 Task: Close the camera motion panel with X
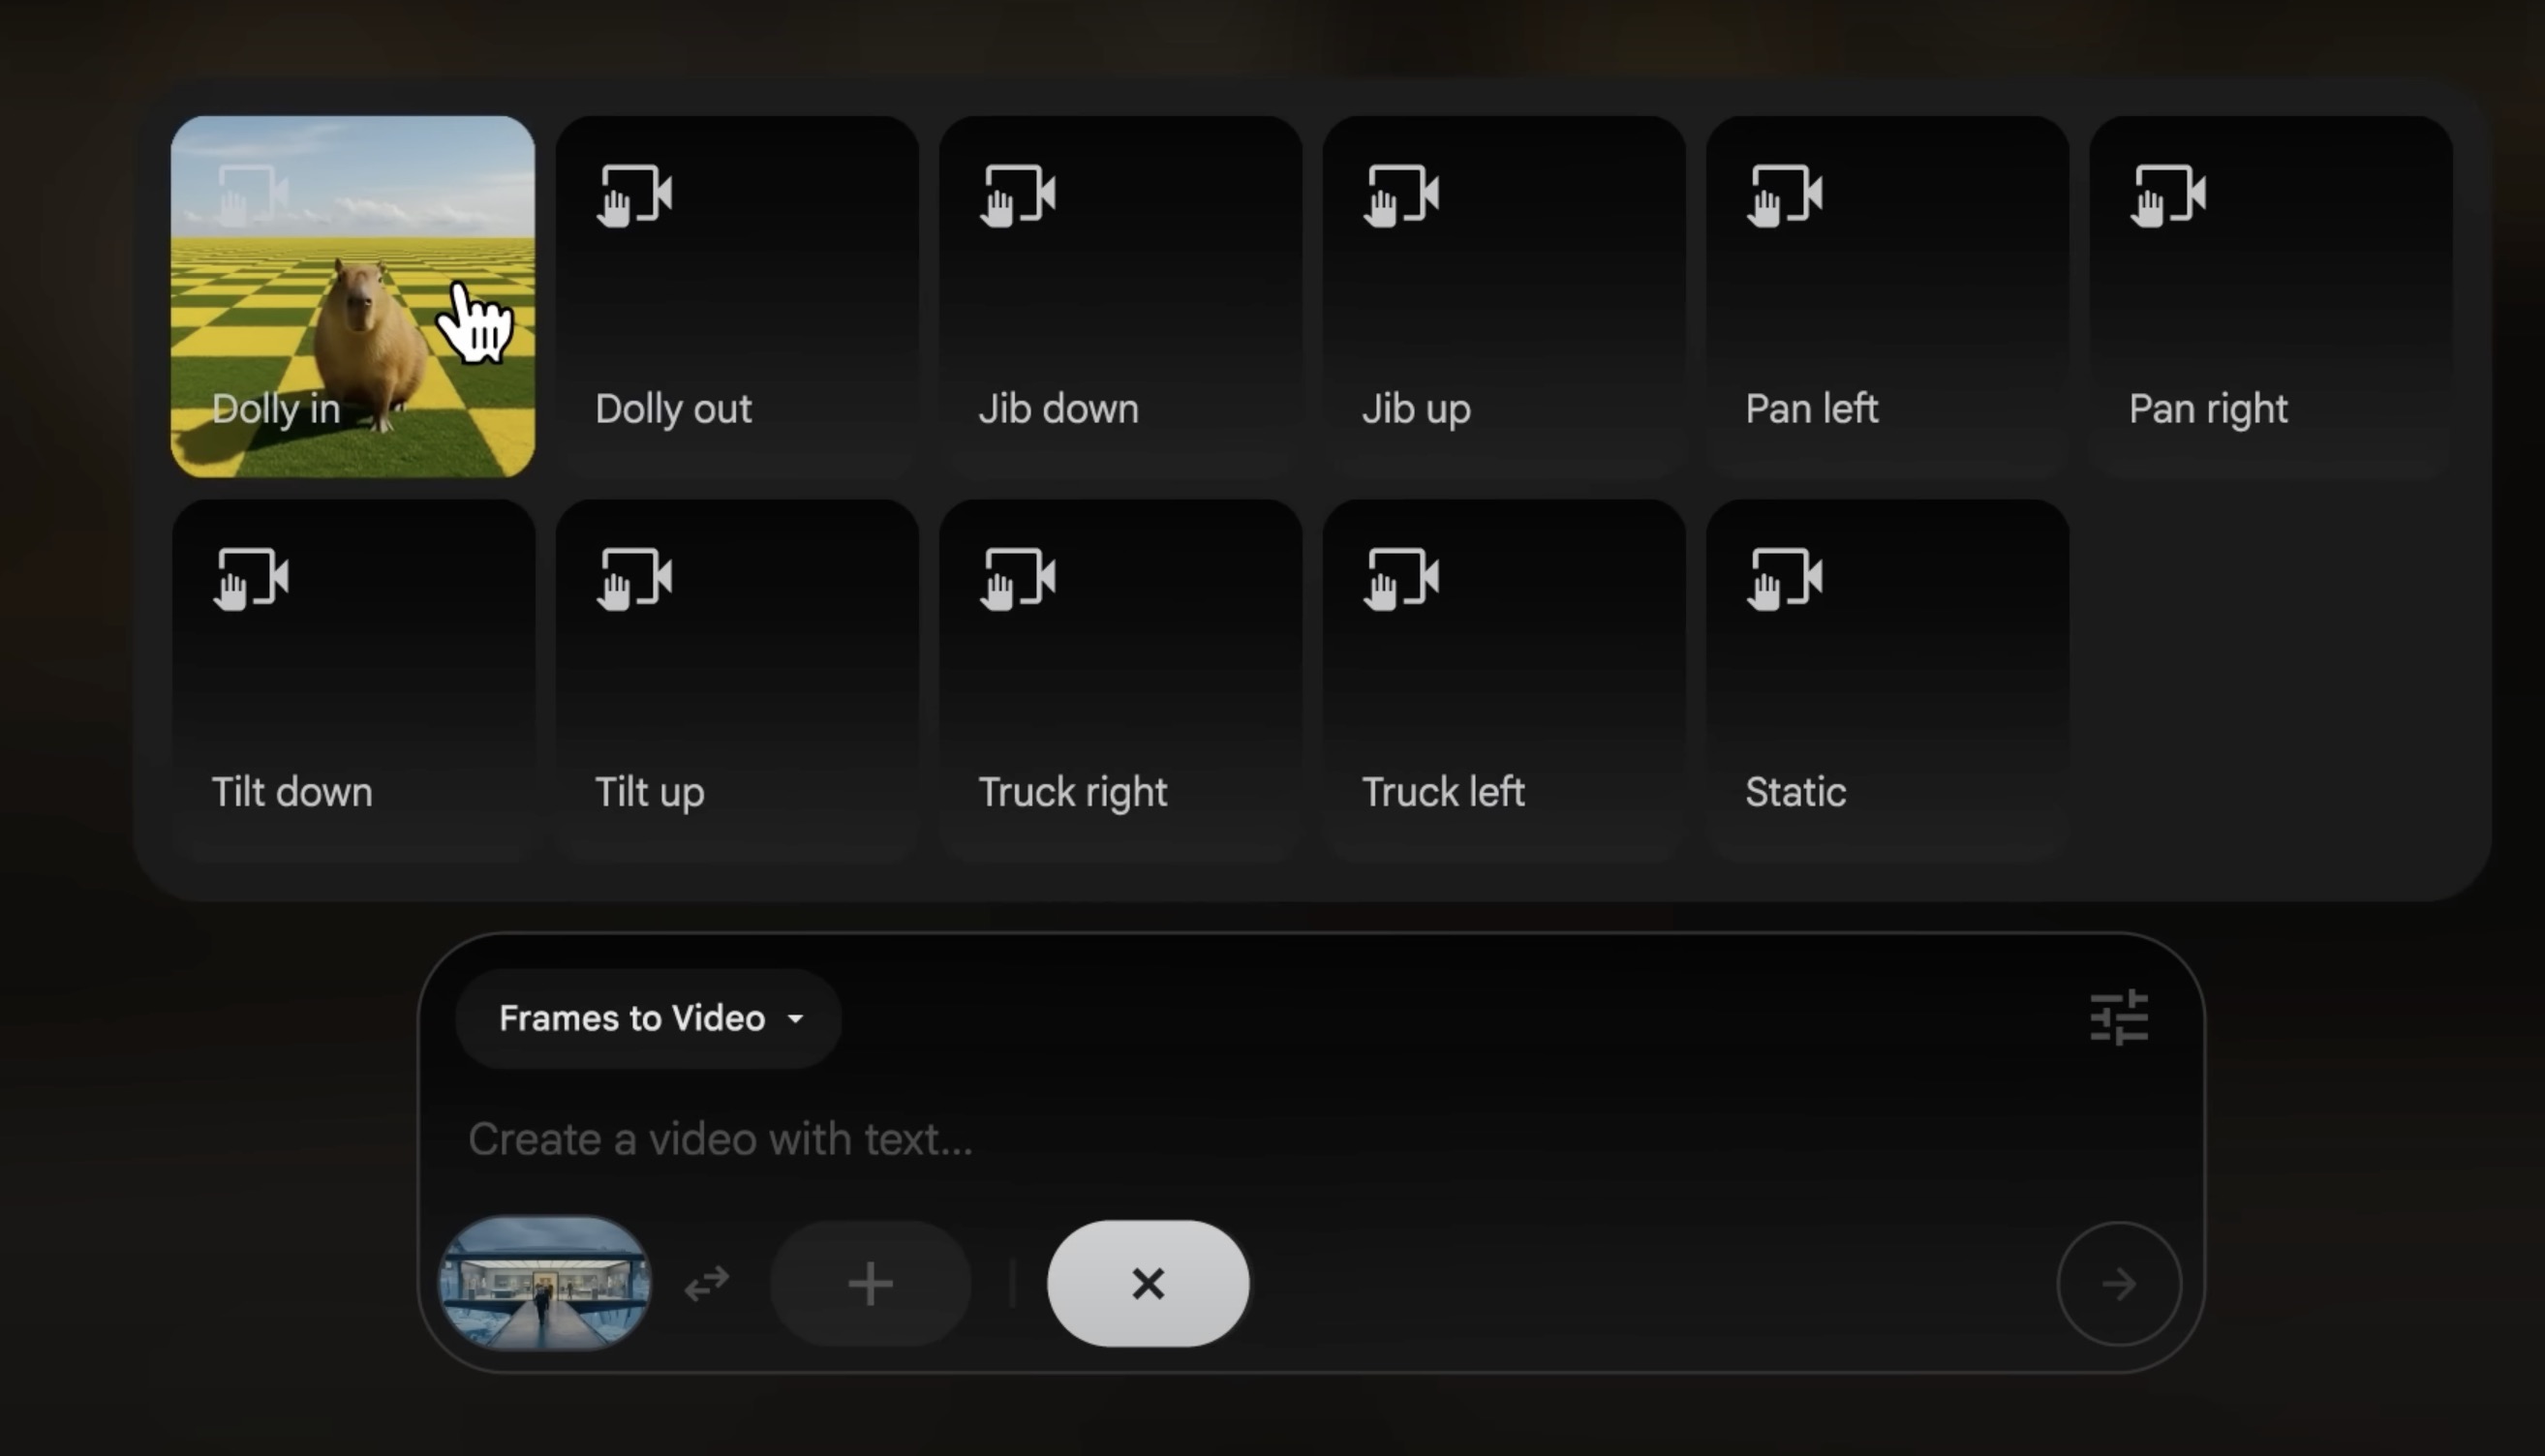coord(1147,1283)
